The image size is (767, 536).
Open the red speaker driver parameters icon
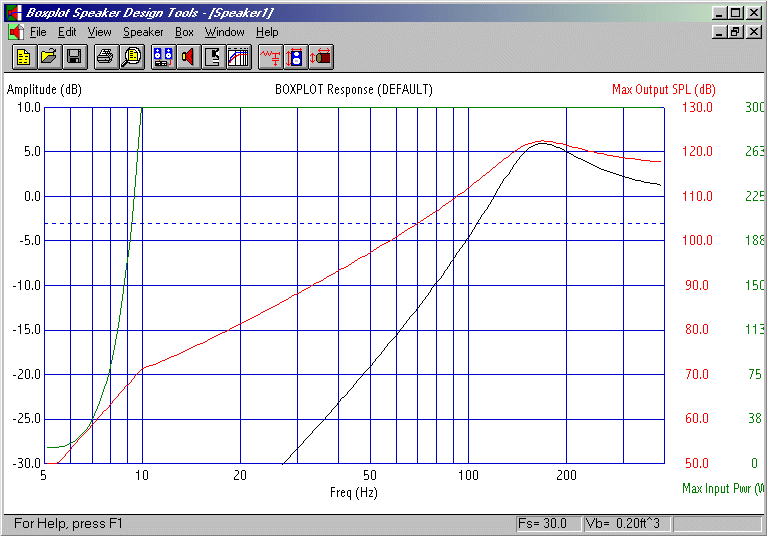point(188,57)
